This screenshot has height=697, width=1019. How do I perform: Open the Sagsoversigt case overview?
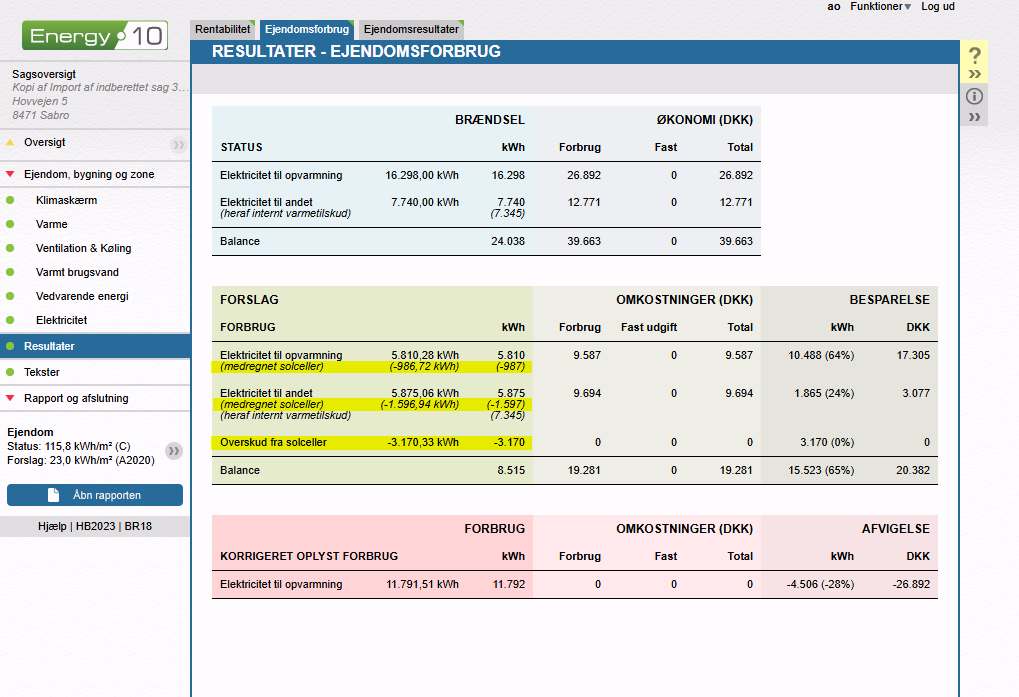pos(44,74)
